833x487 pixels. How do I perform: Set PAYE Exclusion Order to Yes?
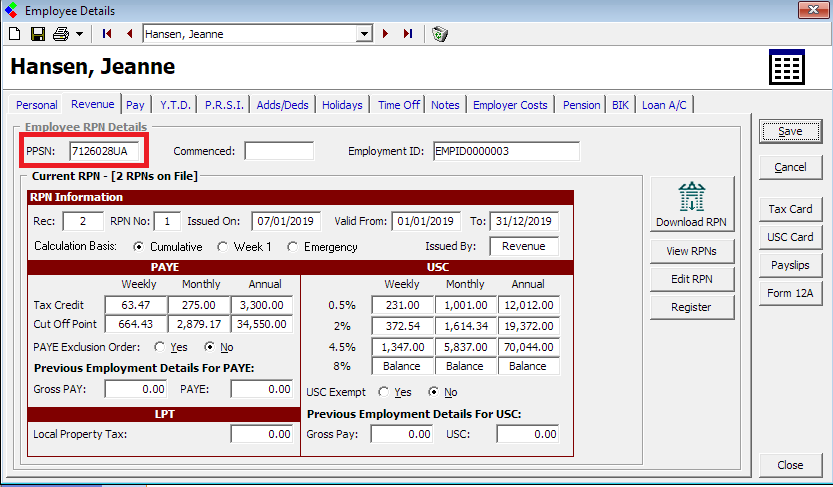(x=159, y=347)
